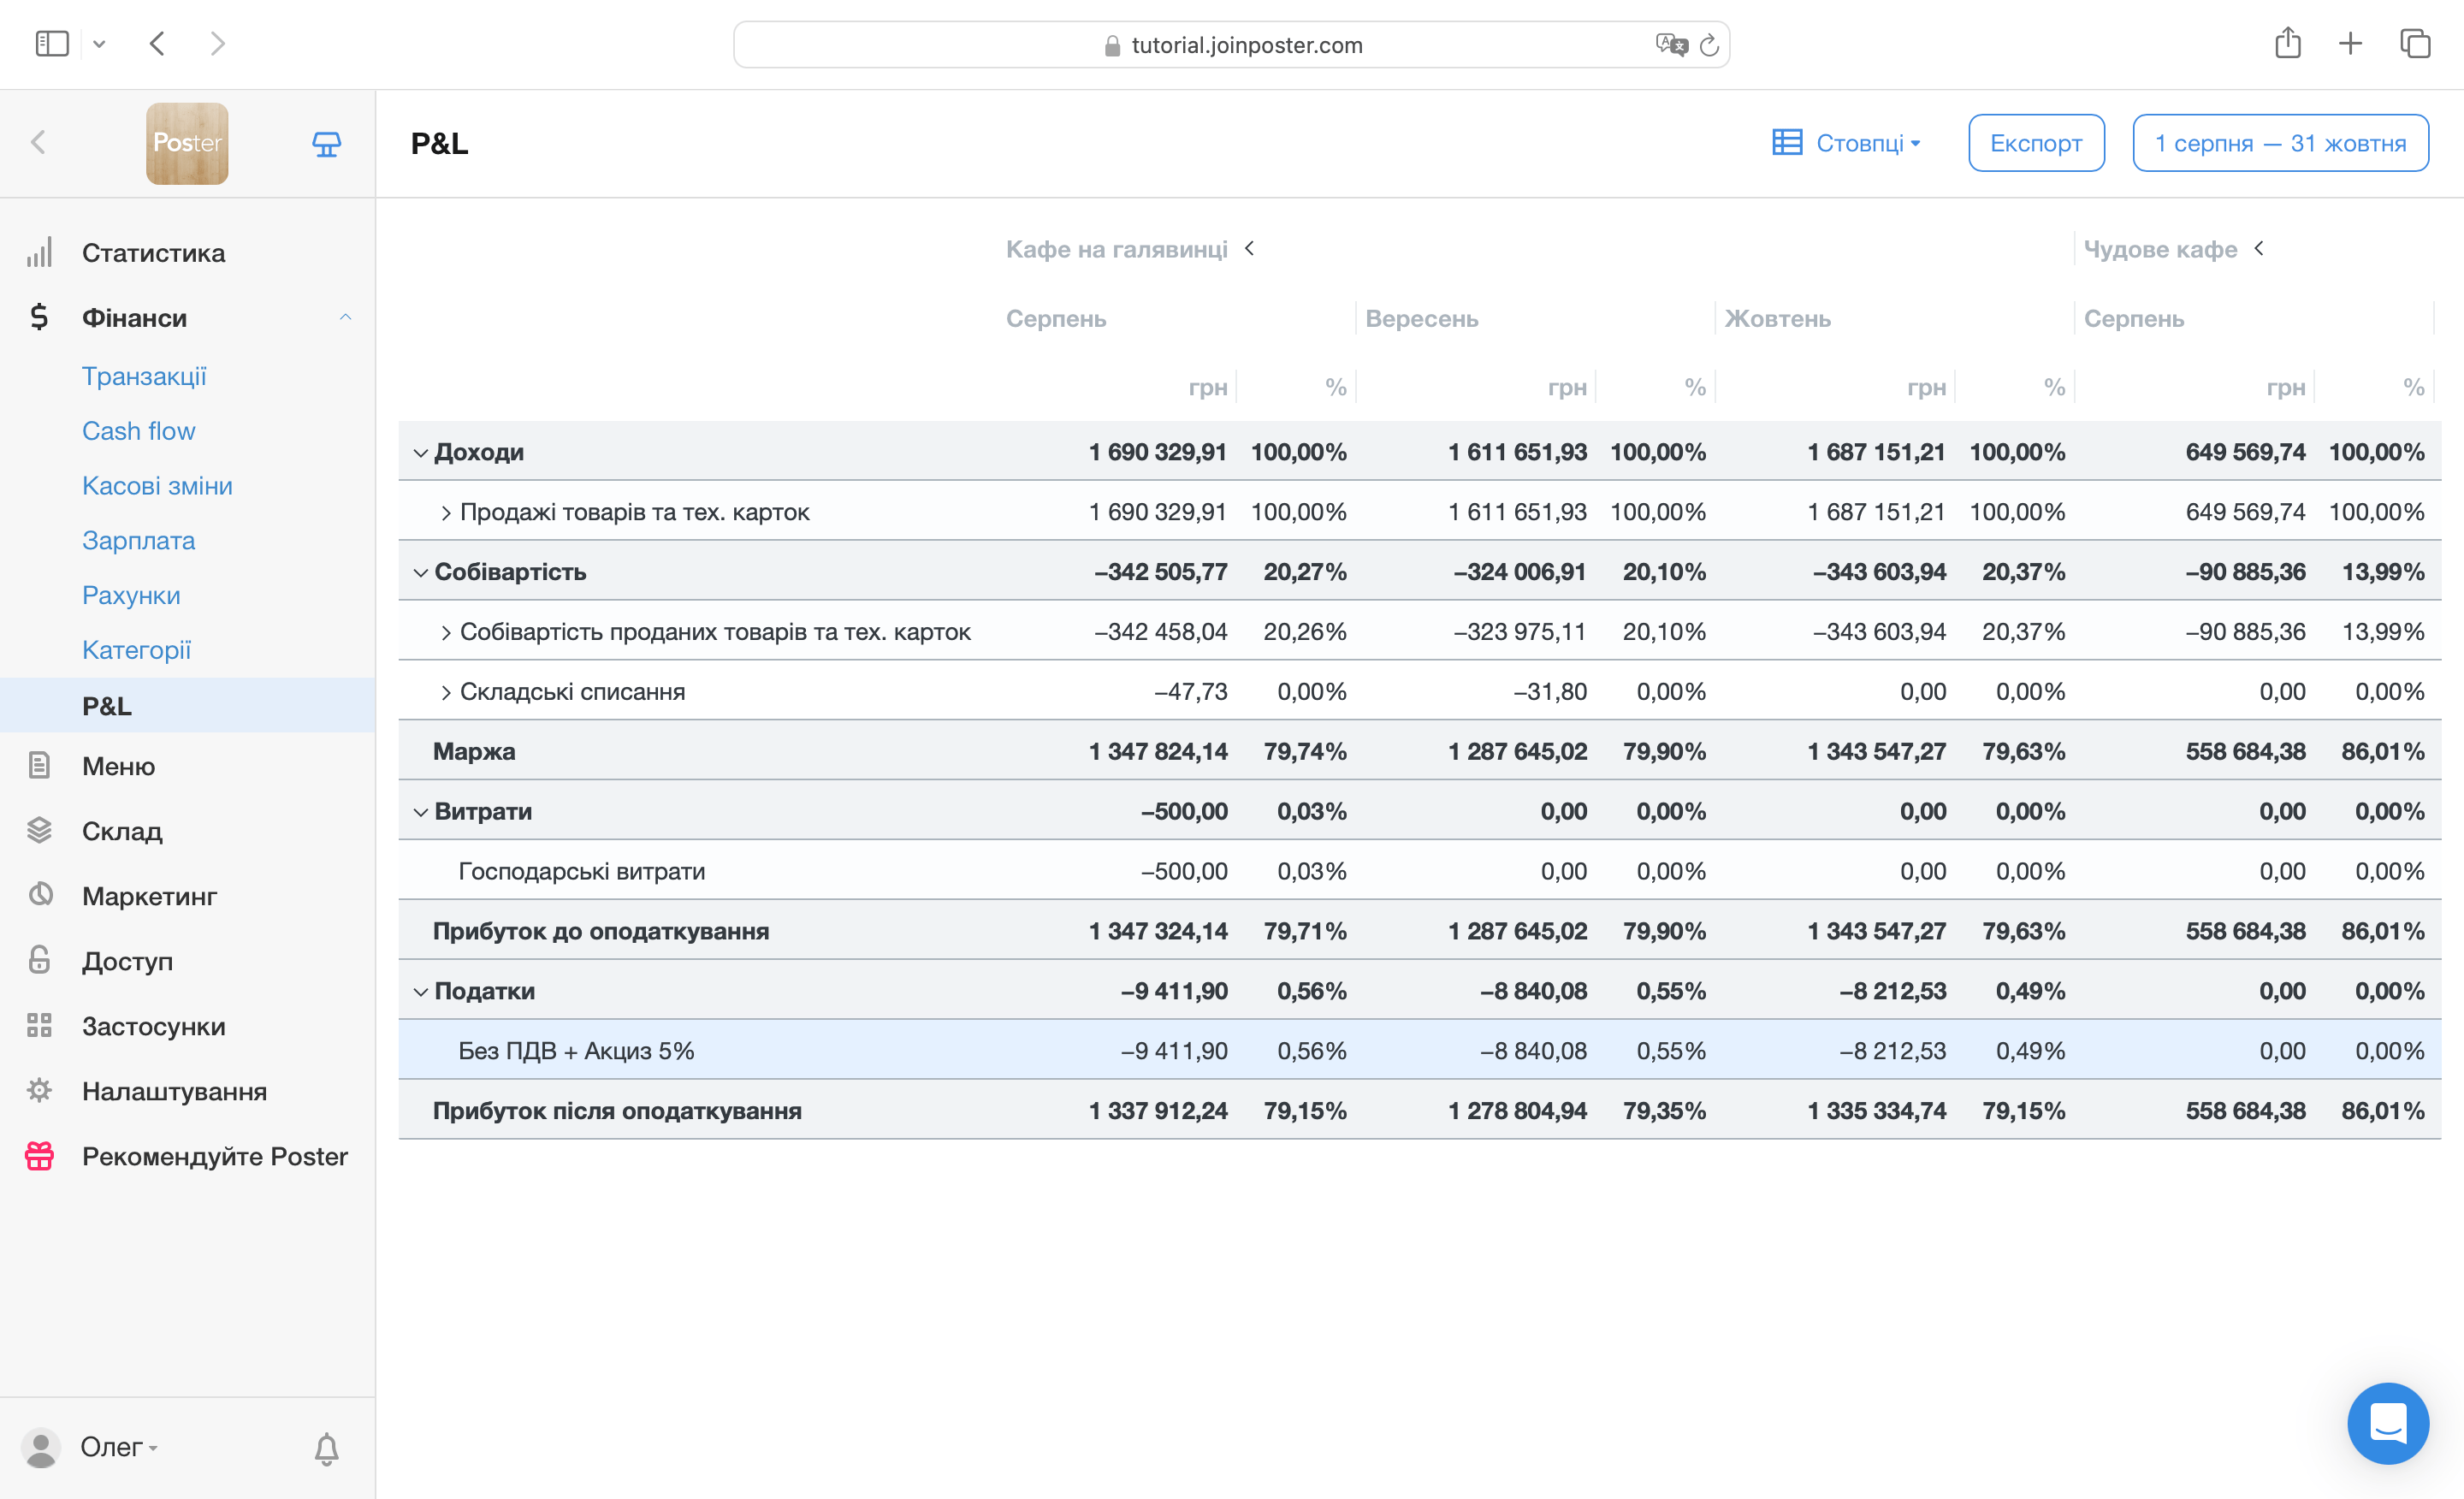Click the Рекомендуйте Poster gift icon
The width and height of the screenshot is (2464, 1499).
(39, 1155)
